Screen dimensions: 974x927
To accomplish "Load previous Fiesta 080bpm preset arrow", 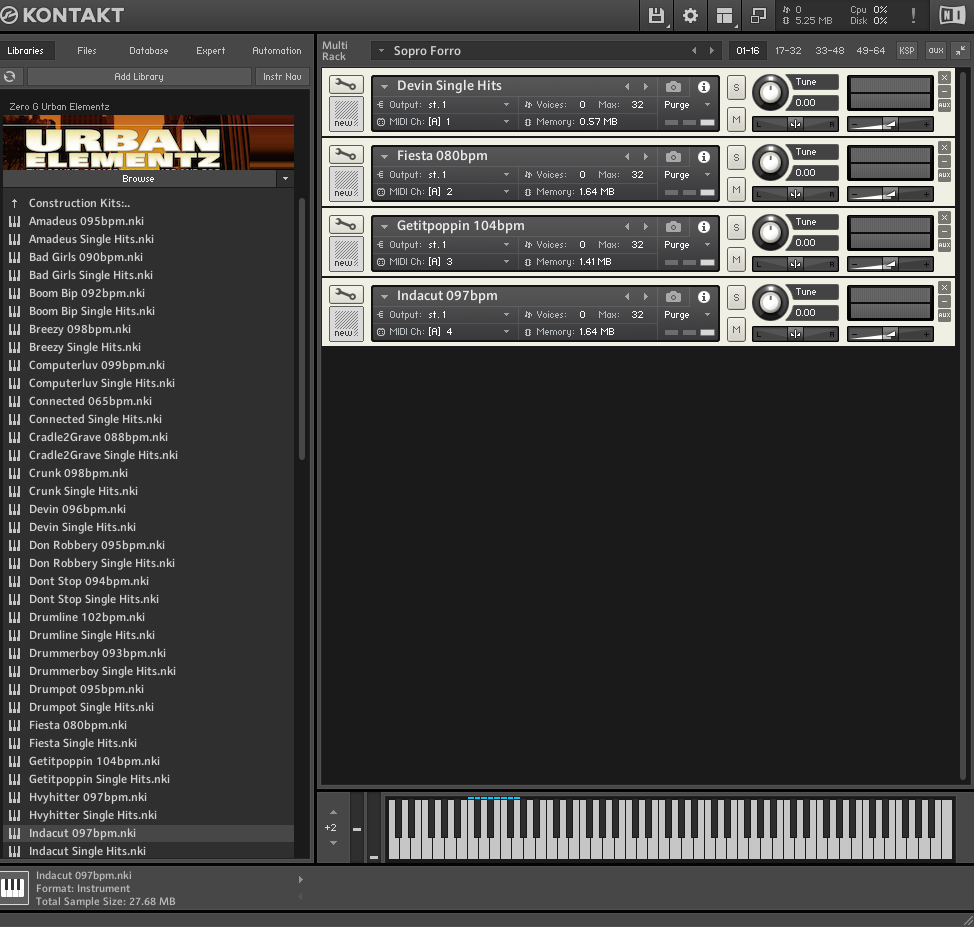I will (627, 157).
